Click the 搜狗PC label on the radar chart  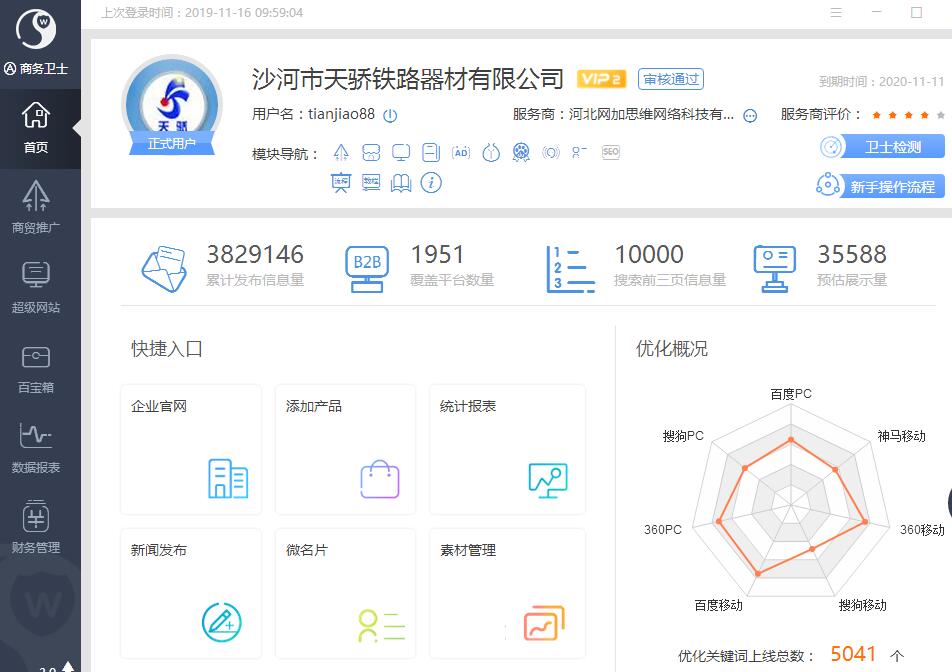point(683,436)
